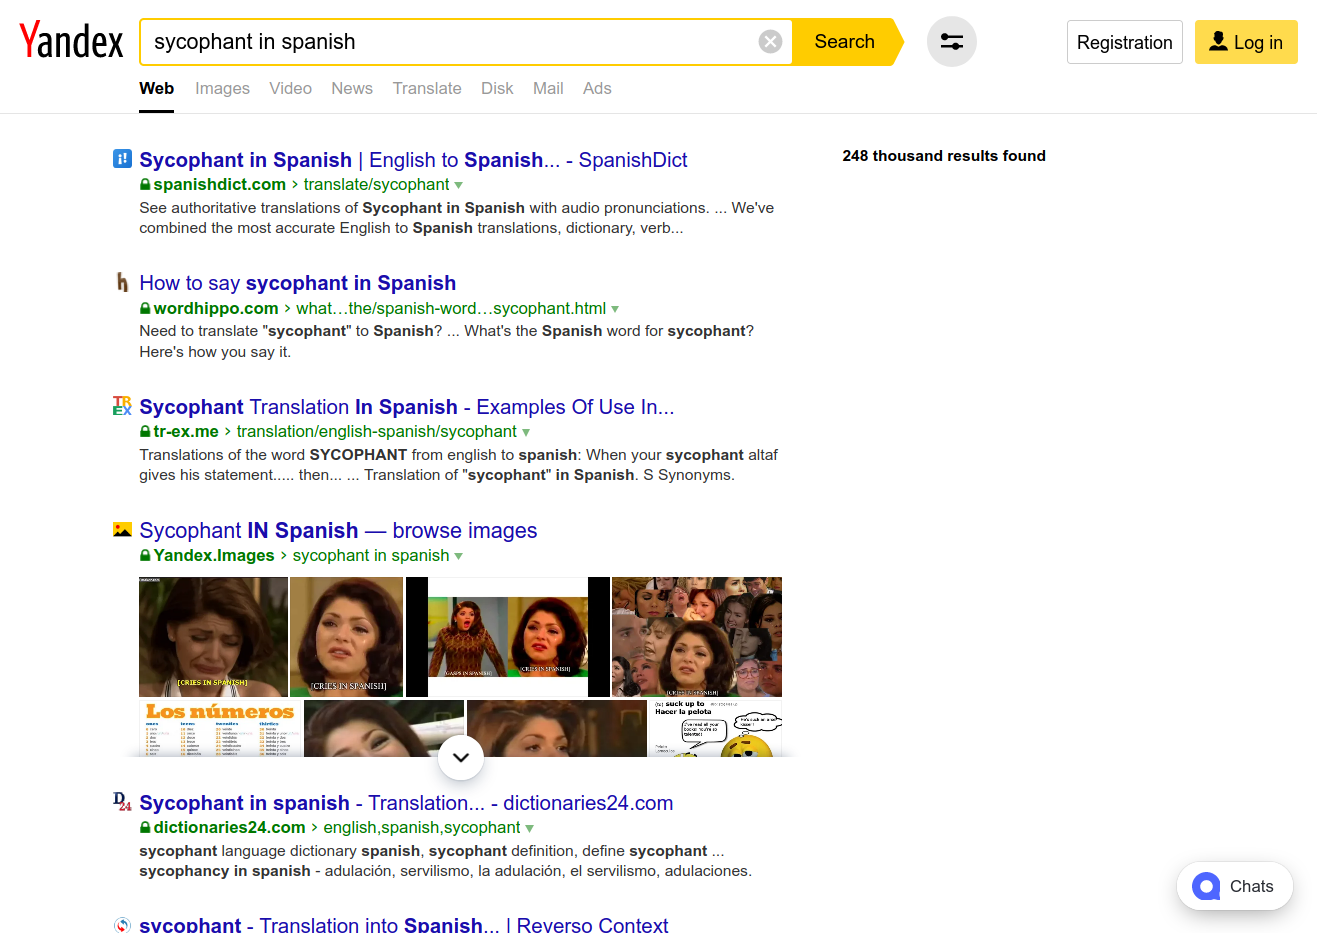Open SpanishDict Sycophant in Spanish result

[x=413, y=160]
